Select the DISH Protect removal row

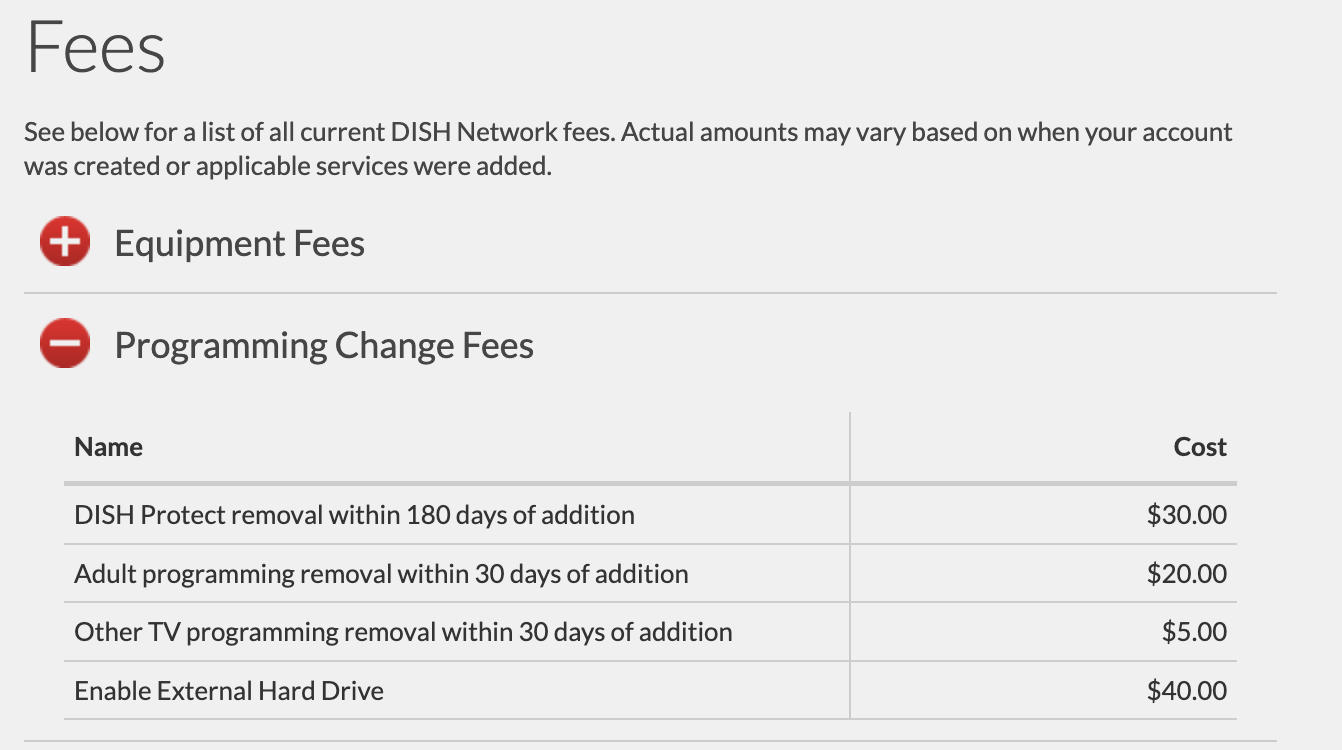coord(650,515)
